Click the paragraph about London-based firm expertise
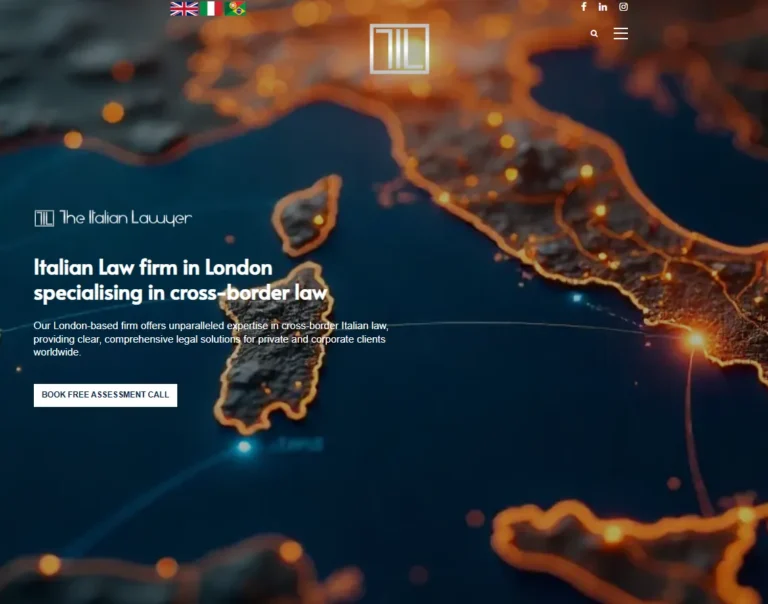This screenshot has width=768, height=604. coord(210,339)
